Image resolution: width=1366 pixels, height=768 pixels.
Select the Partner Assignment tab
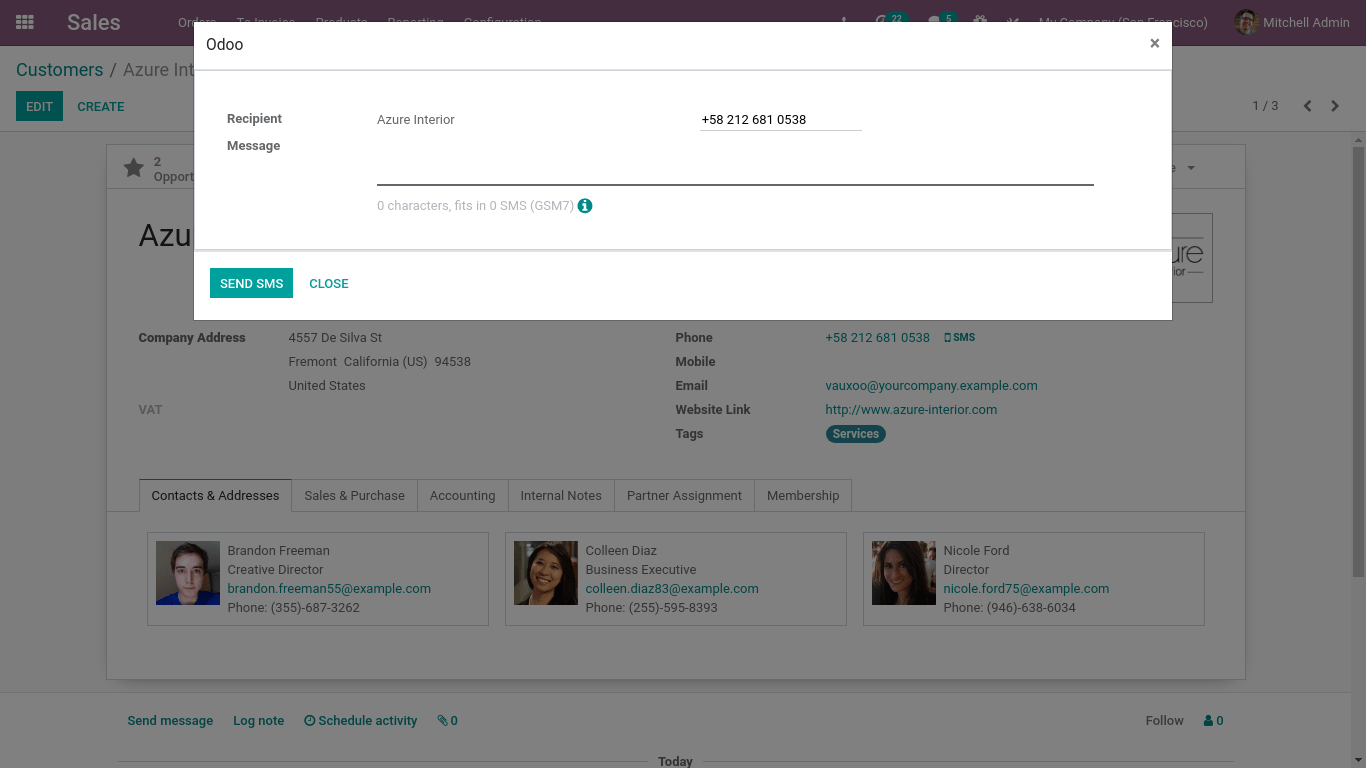coord(684,495)
